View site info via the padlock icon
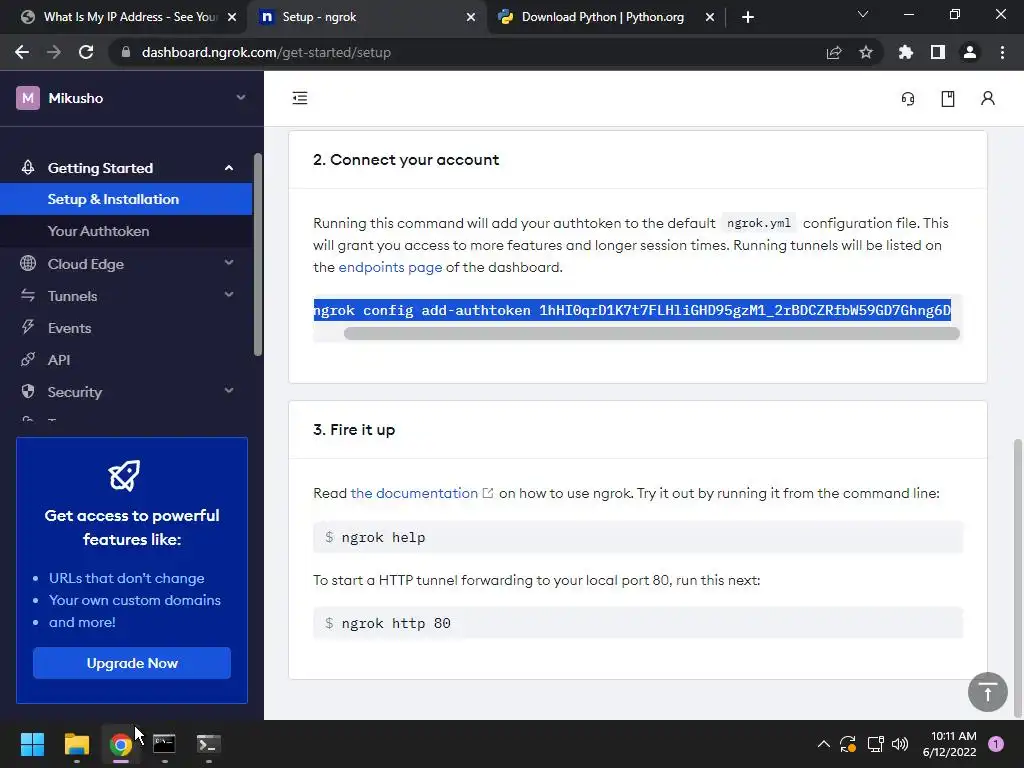This screenshot has width=1024, height=768. click(x=126, y=52)
